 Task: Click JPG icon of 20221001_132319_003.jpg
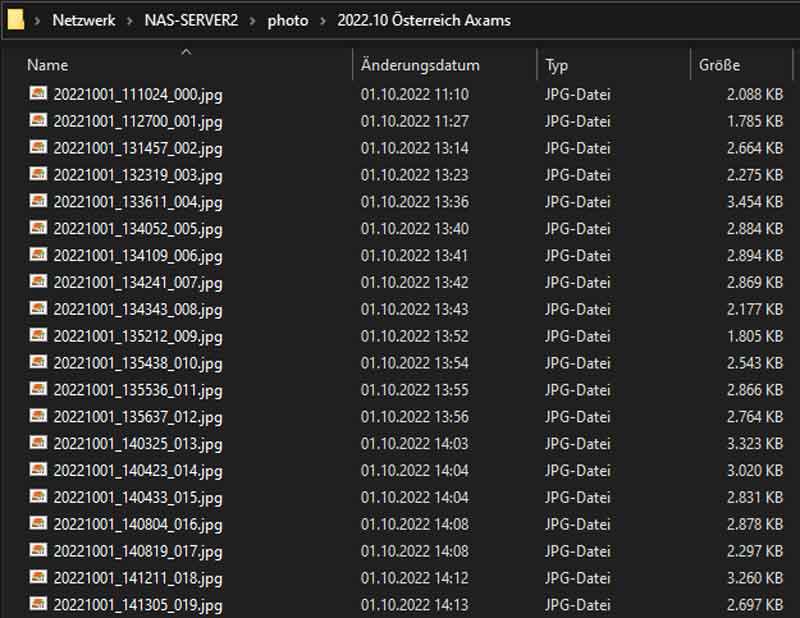coord(38,174)
